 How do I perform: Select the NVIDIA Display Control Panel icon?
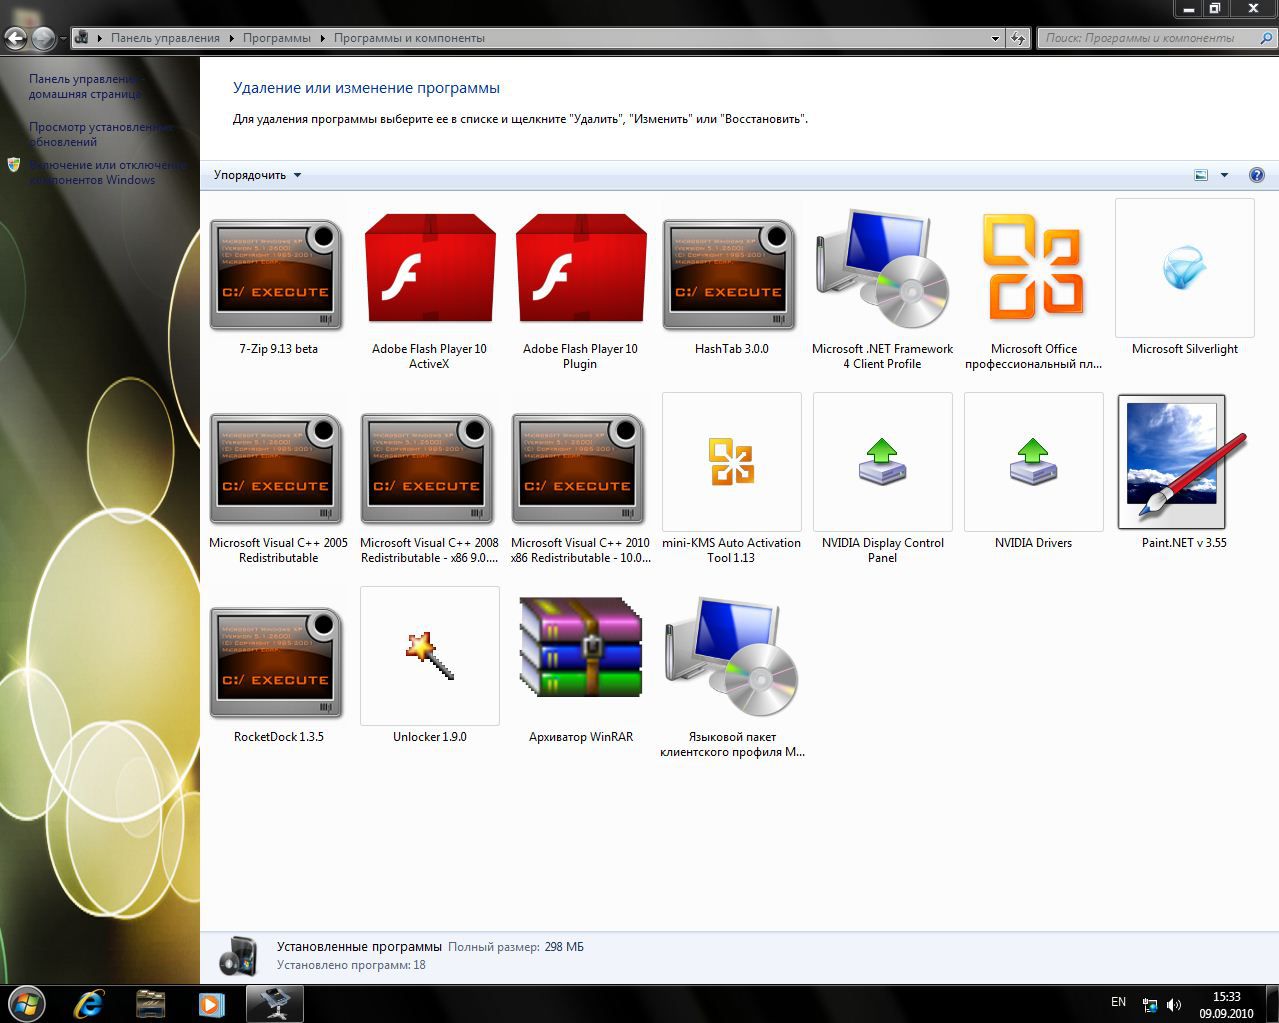[x=882, y=462]
